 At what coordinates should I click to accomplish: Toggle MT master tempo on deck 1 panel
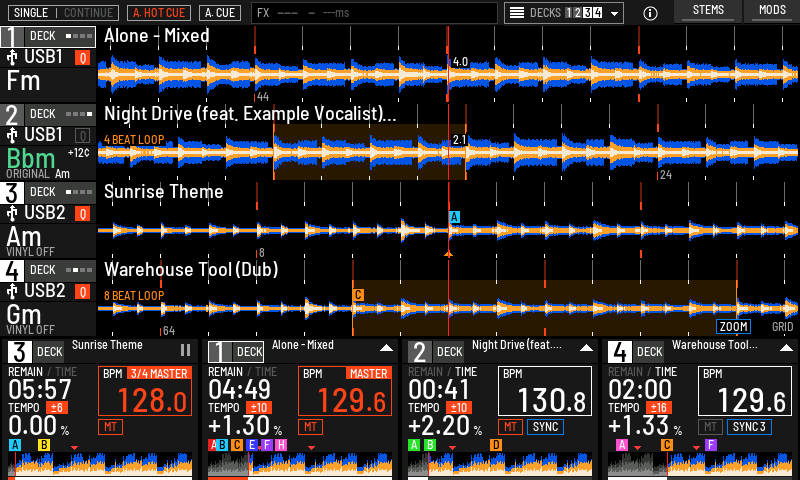tap(310, 427)
